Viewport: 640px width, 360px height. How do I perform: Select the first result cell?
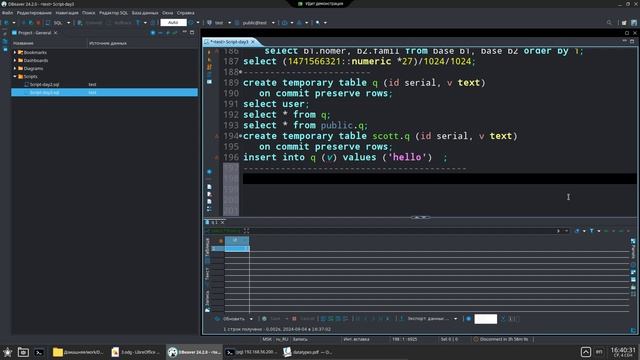[x=237, y=249]
